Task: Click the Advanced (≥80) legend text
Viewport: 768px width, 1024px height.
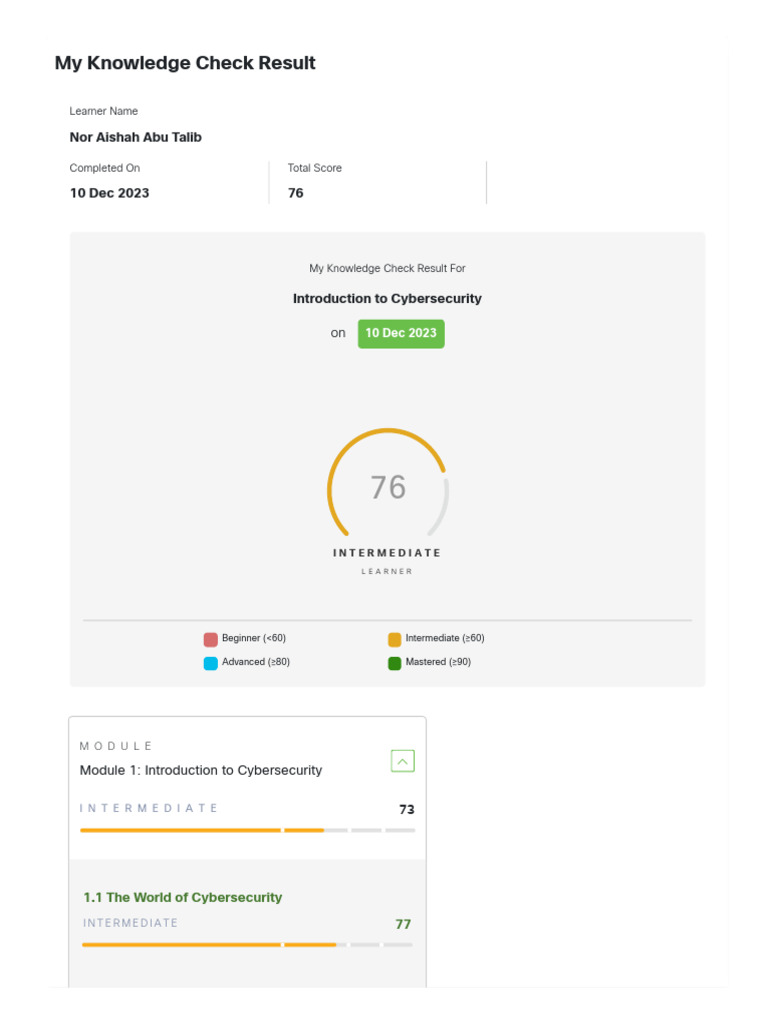Action: [256, 662]
